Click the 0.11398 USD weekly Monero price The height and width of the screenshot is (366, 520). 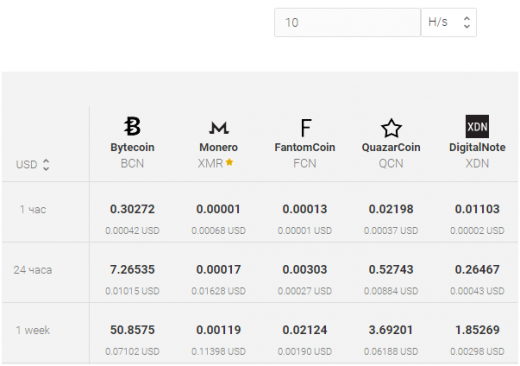(x=218, y=351)
